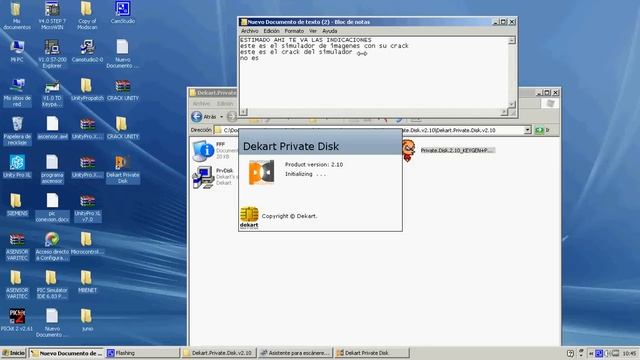The width and height of the screenshot is (640, 360).
Task: Select the Private.Disk.2.10_KEYGEN file
Action: 448,150
